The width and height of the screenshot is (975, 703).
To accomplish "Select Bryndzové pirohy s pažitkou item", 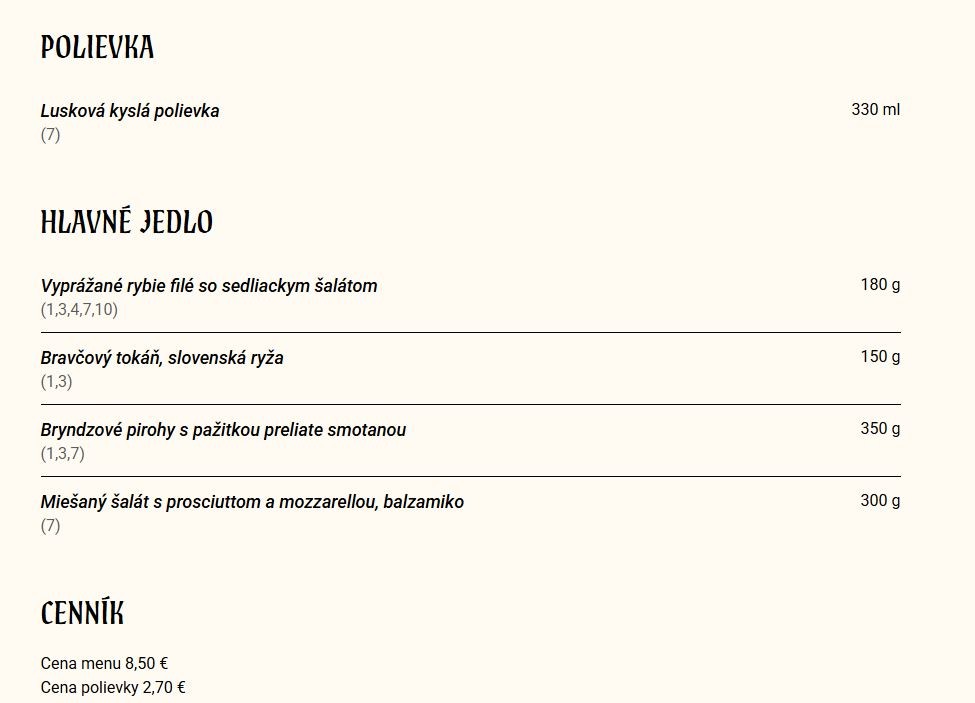I will [223, 430].
